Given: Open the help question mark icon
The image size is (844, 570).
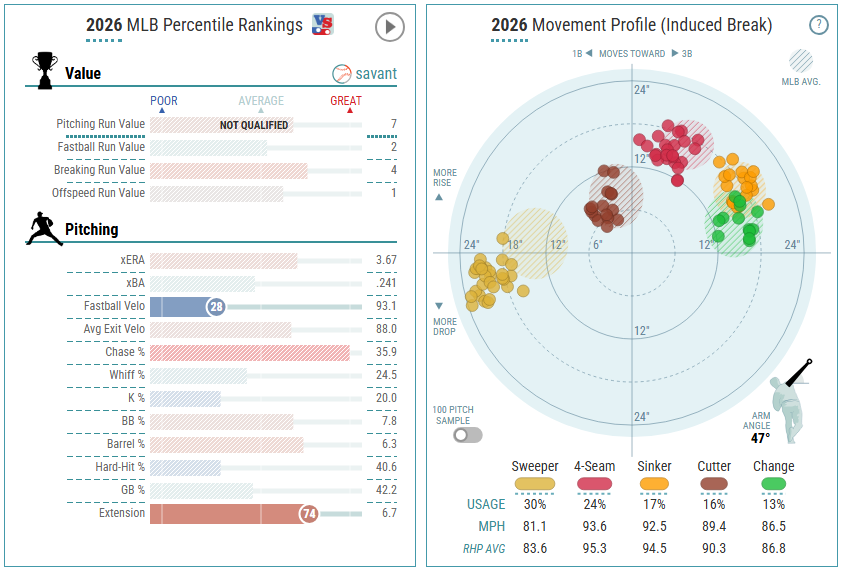Looking at the screenshot, I should point(819,25).
